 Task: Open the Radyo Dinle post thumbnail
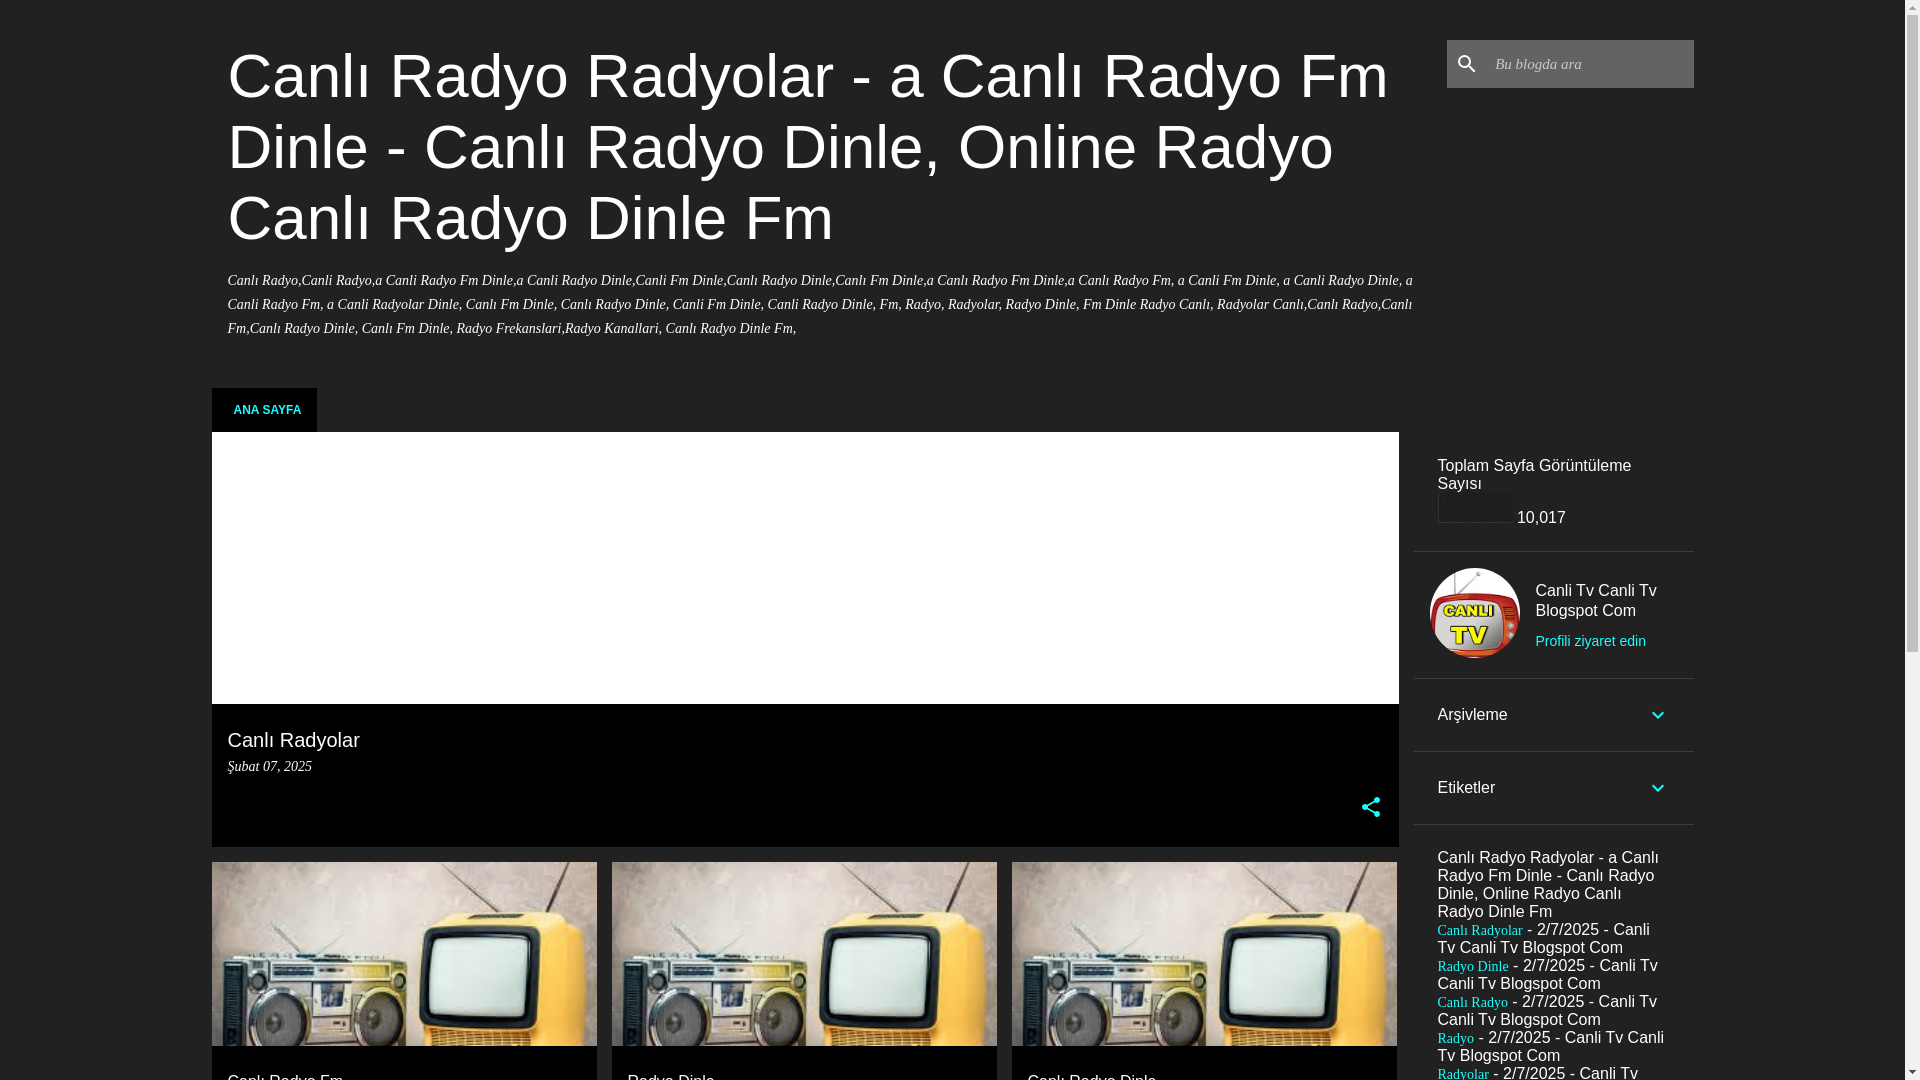point(804,954)
